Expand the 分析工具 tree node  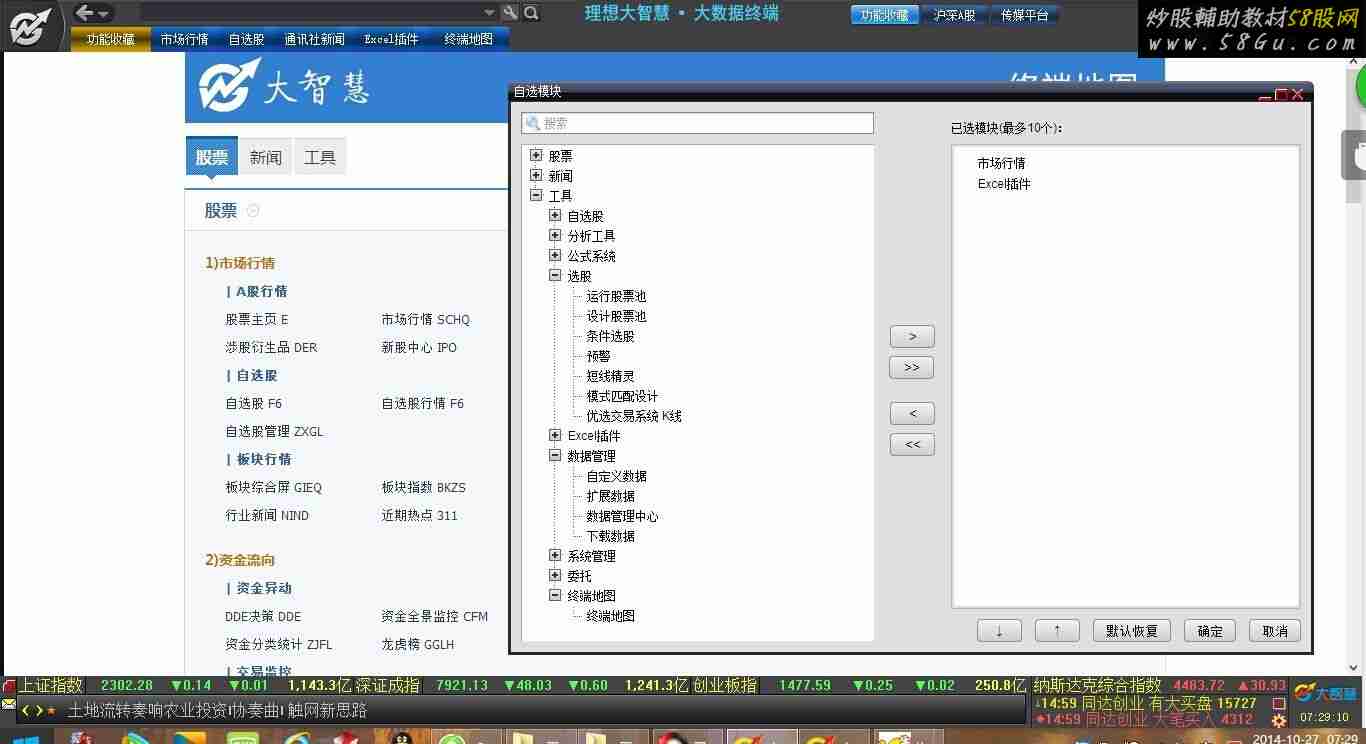(x=555, y=236)
